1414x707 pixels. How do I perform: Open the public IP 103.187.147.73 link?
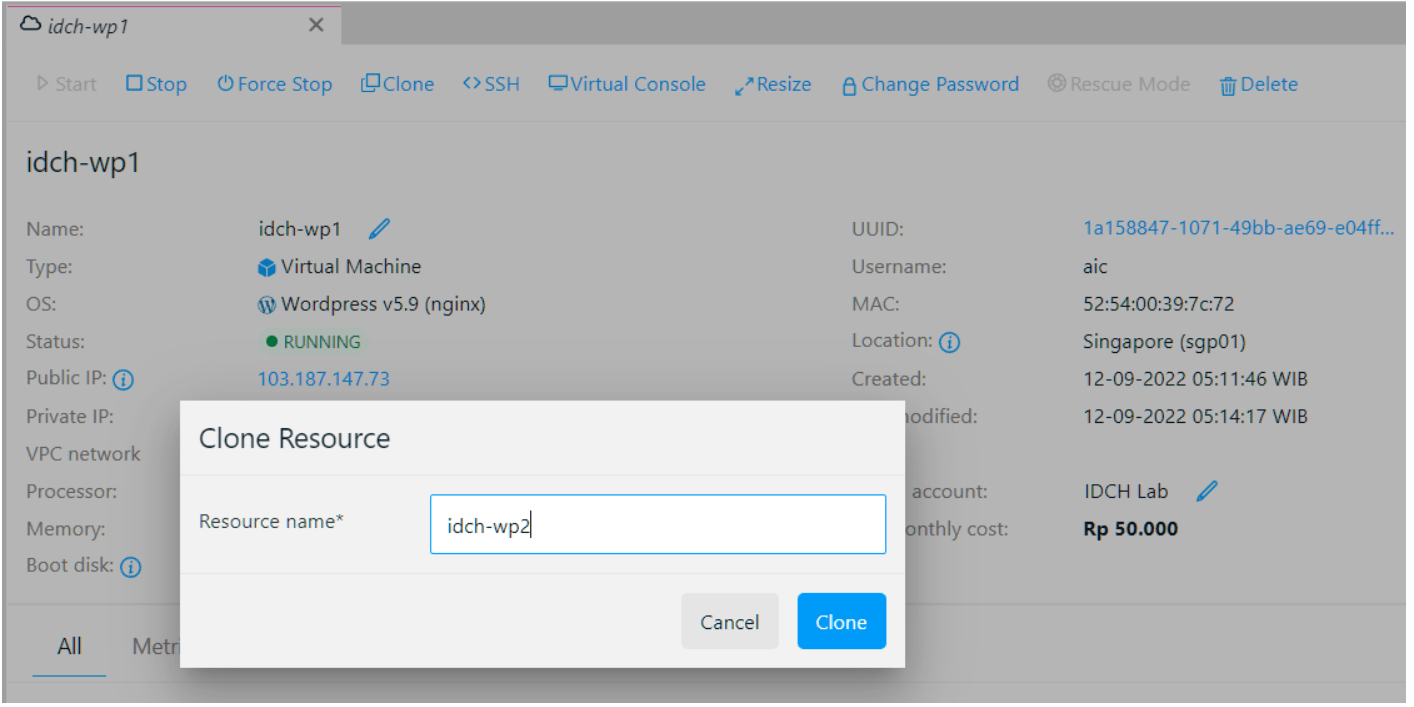[324, 379]
